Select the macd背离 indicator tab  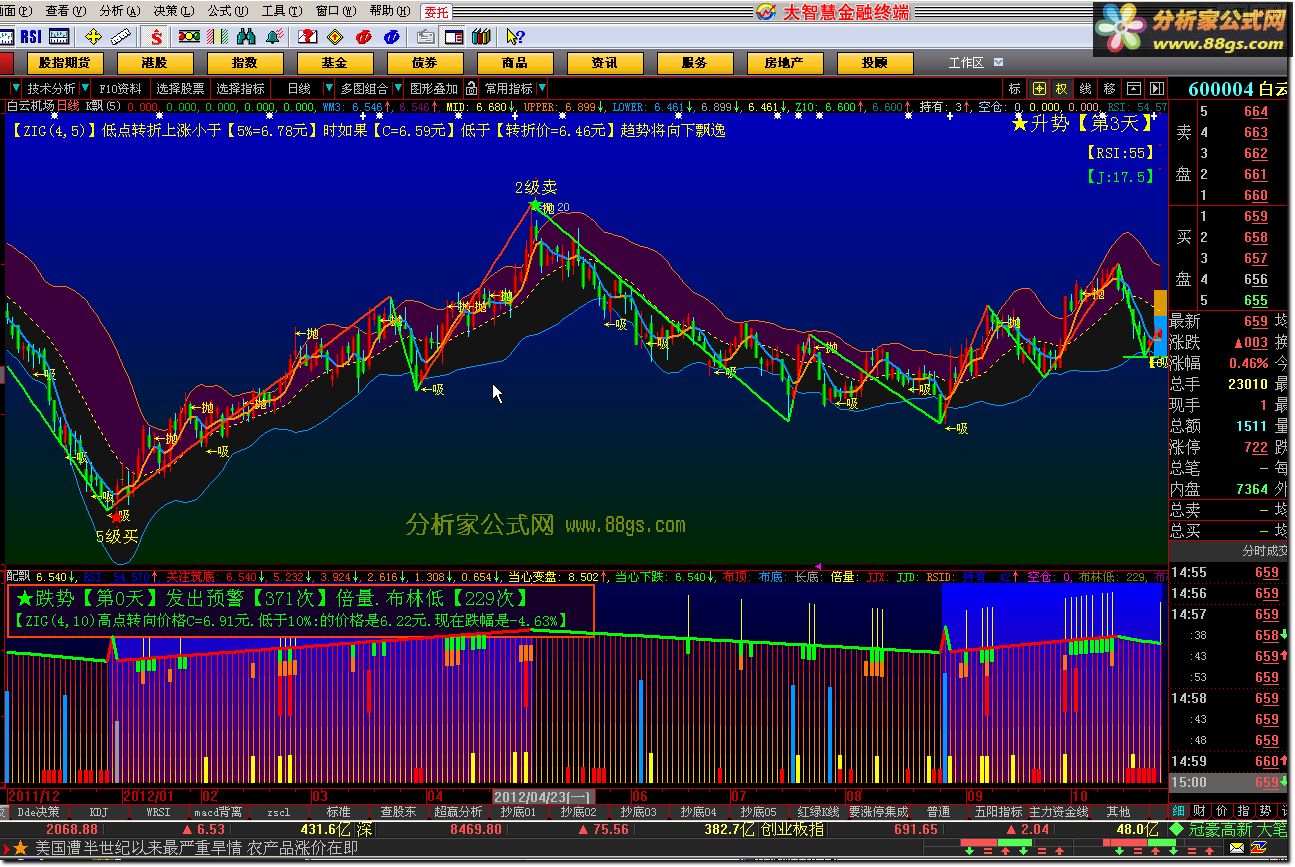(x=218, y=812)
